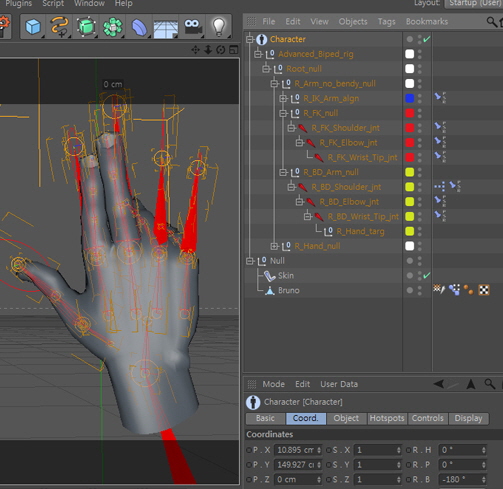Add a Camera object
This screenshot has height=489, width=503.
coord(193,27)
